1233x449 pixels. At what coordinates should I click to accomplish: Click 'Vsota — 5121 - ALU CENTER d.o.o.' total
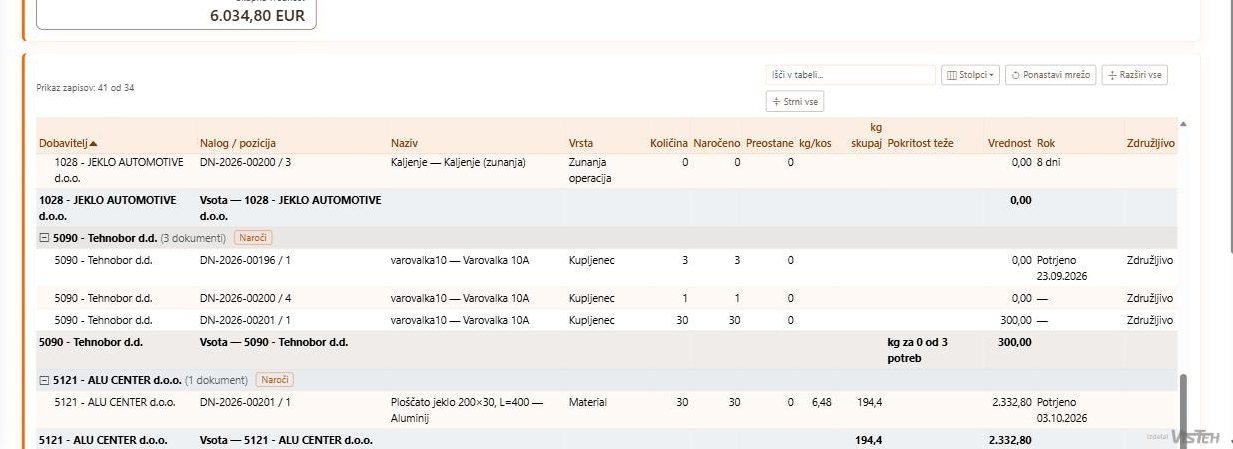[x=286, y=440]
